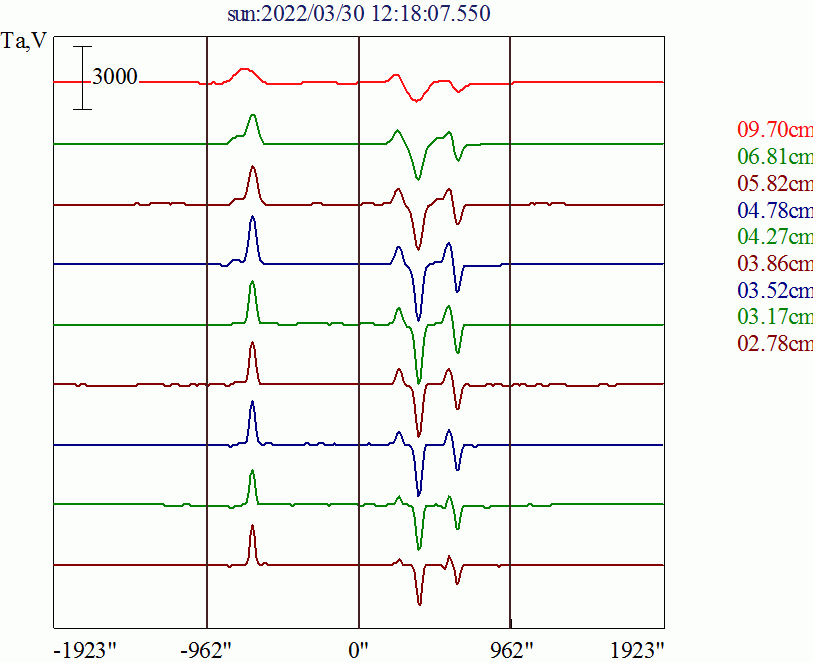Click the 04.78cm wavelength legend label
This screenshot has height=662, width=813.
tap(775, 210)
